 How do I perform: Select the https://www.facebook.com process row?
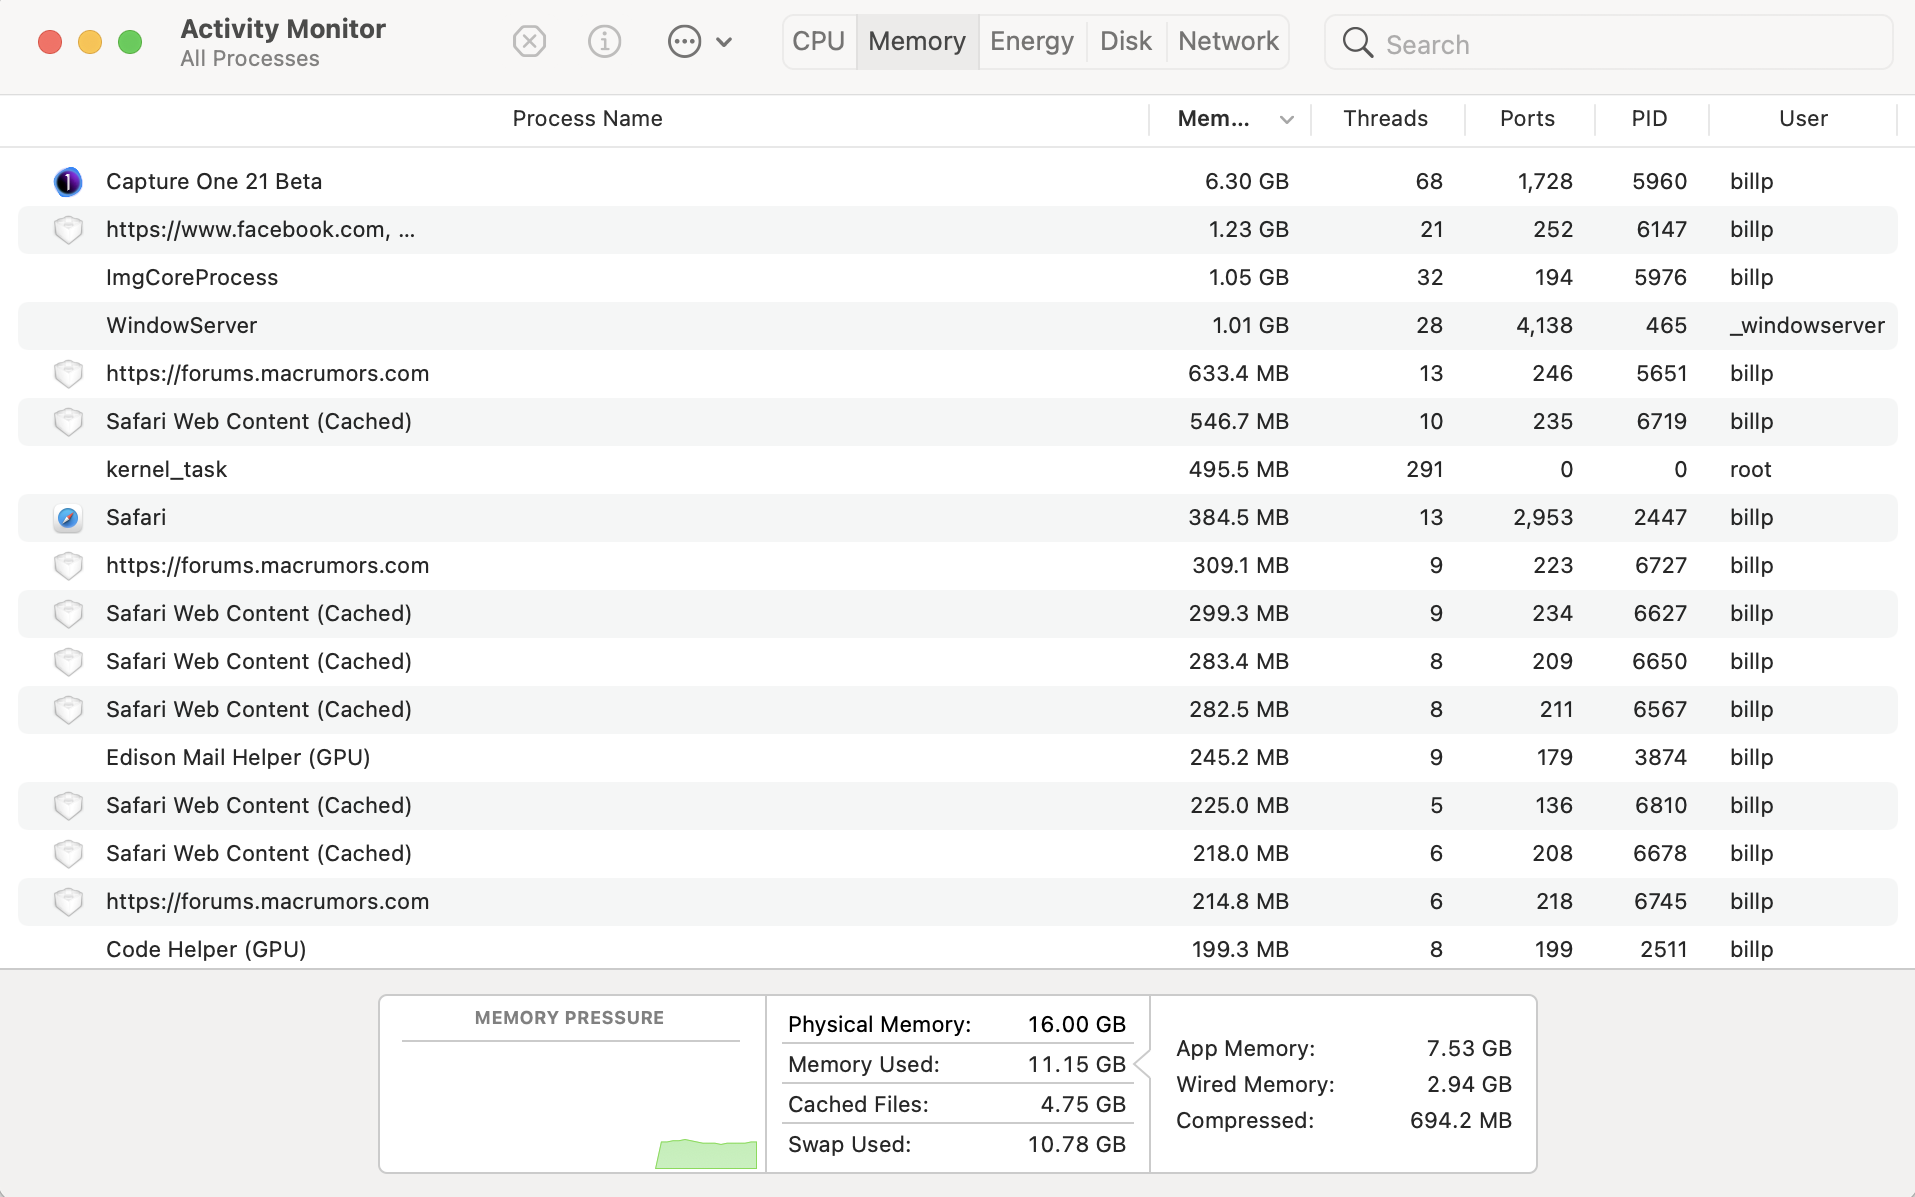click(957, 230)
